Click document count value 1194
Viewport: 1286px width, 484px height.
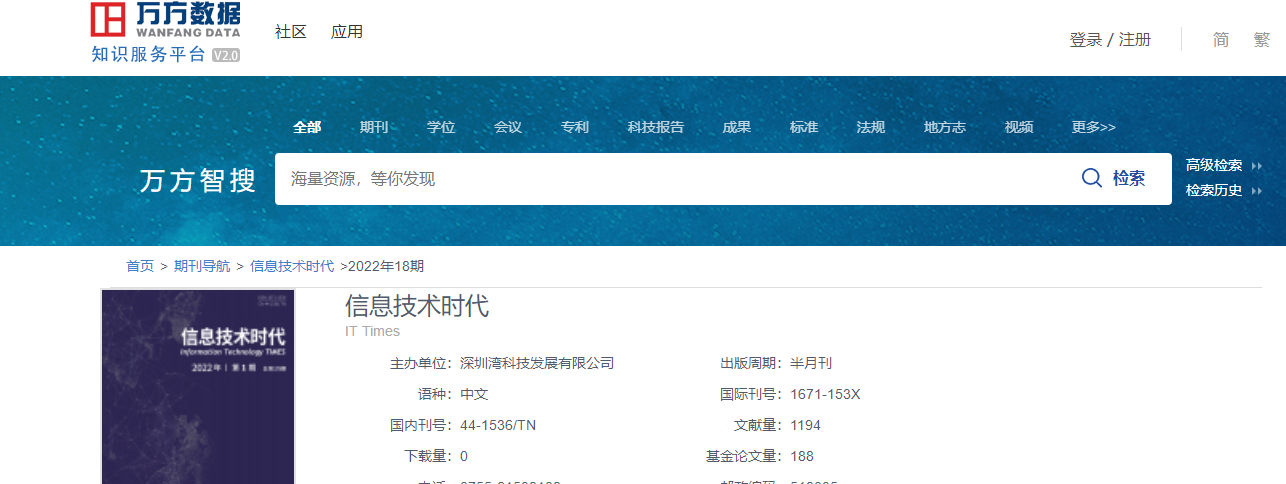[805, 425]
